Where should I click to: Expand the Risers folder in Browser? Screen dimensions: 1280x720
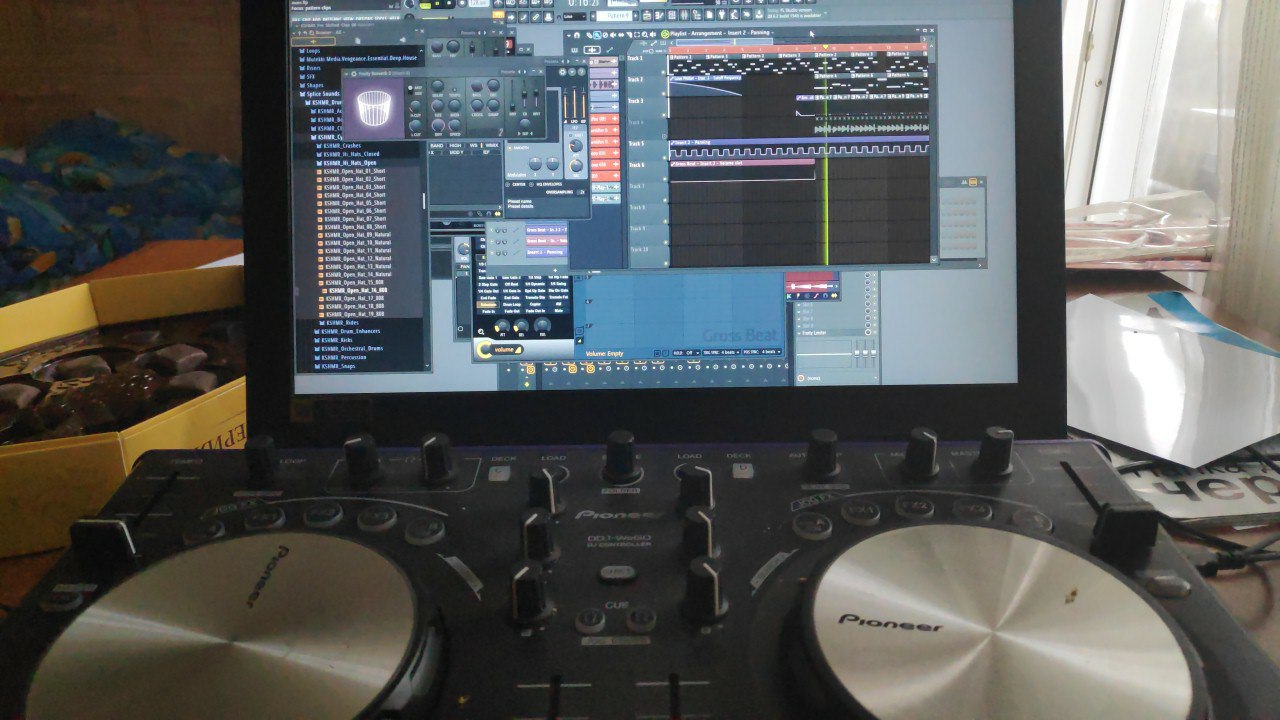pos(314,68)
